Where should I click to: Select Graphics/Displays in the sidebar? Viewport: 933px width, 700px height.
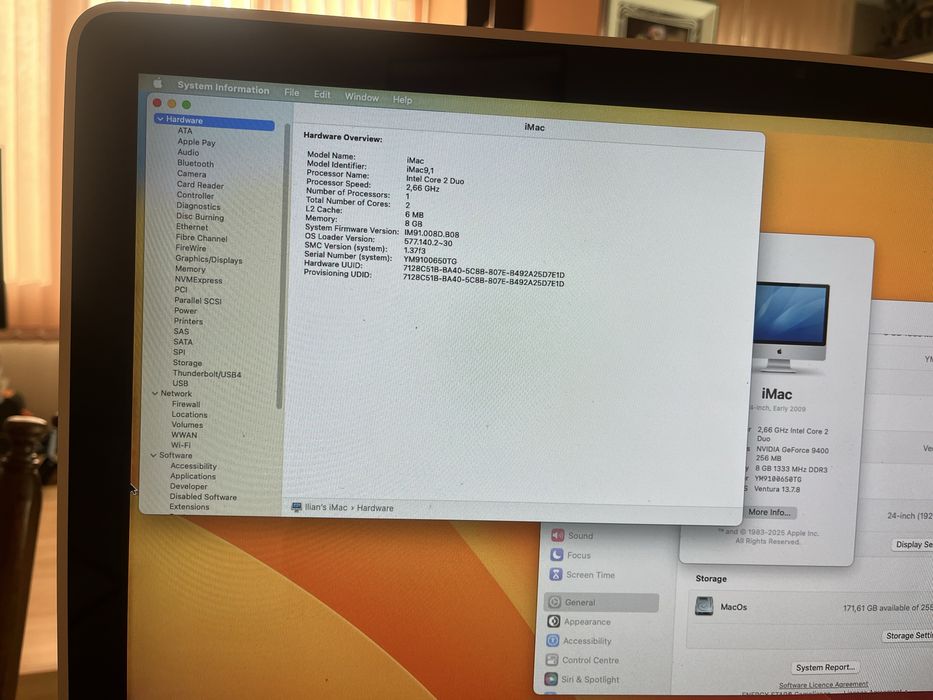(208, 259)
